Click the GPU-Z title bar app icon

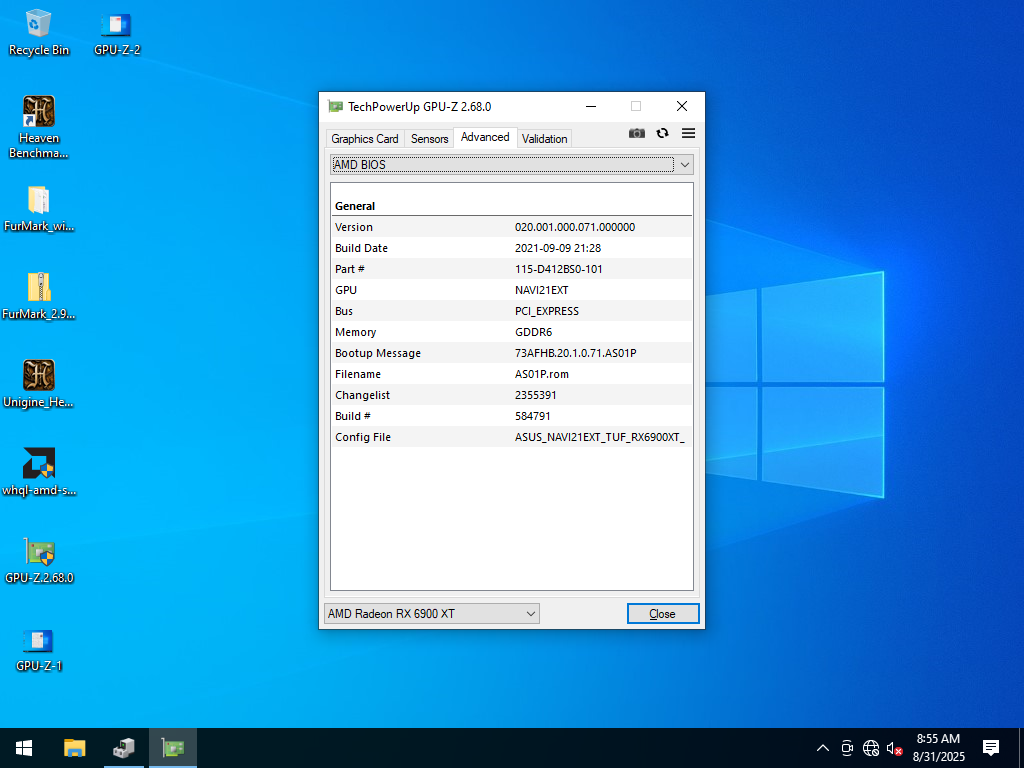[x=336, y=106]
